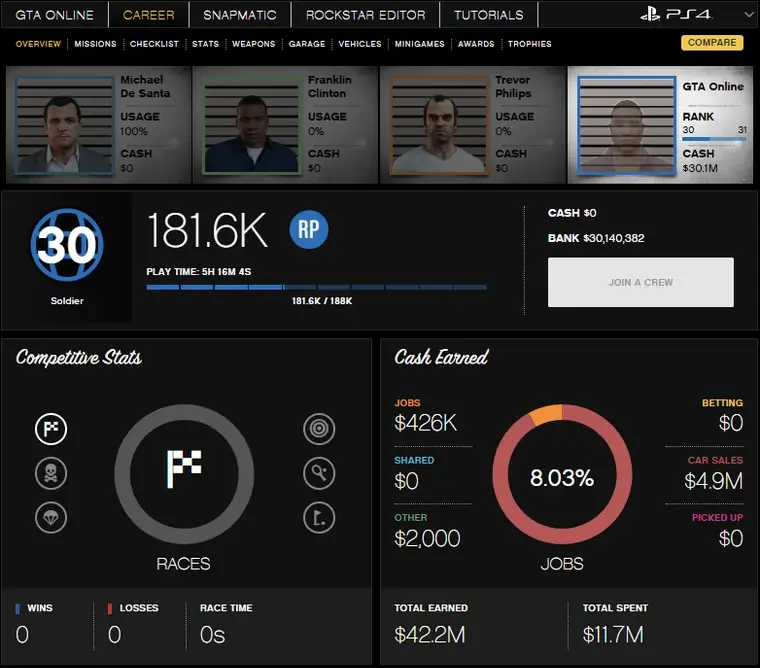
Task: Click the blue RP badge icon
Action: coord(309,230)
